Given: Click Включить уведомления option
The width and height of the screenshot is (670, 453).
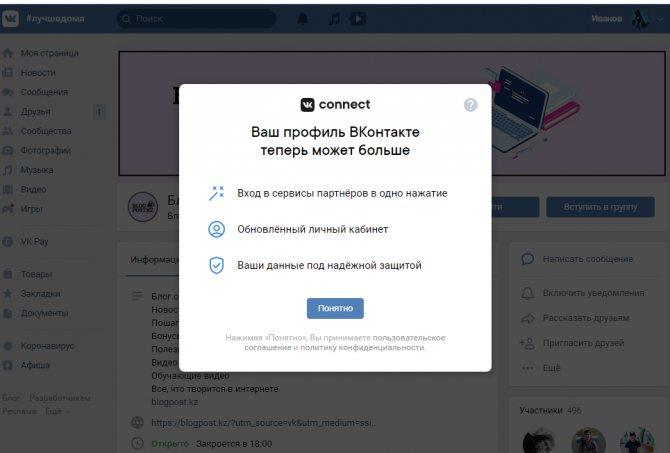Looking at the screenshot, I should click(593, 293).
